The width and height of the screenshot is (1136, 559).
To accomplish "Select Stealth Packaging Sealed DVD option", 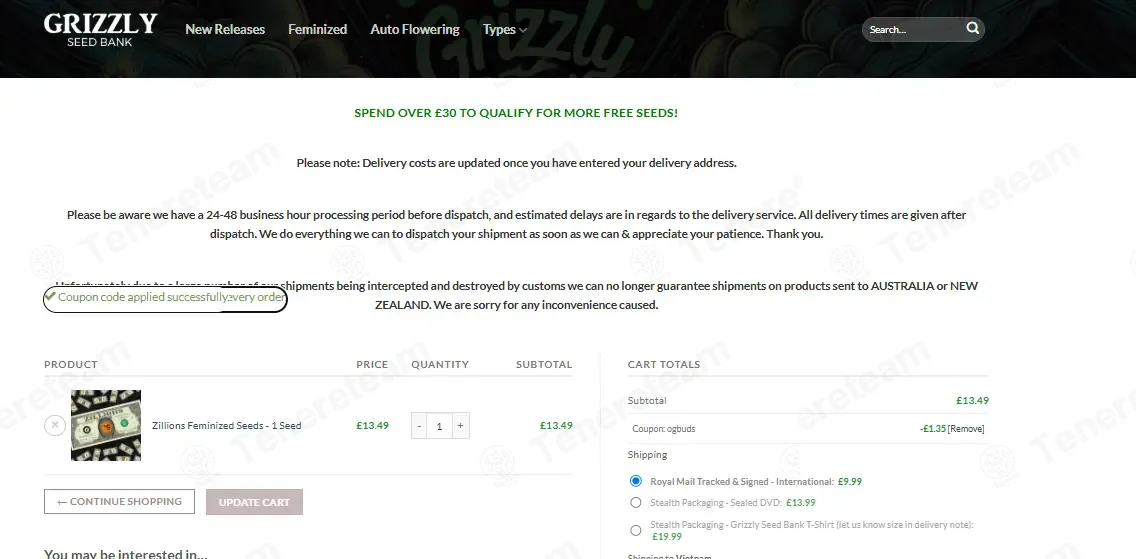I will 635,502.
